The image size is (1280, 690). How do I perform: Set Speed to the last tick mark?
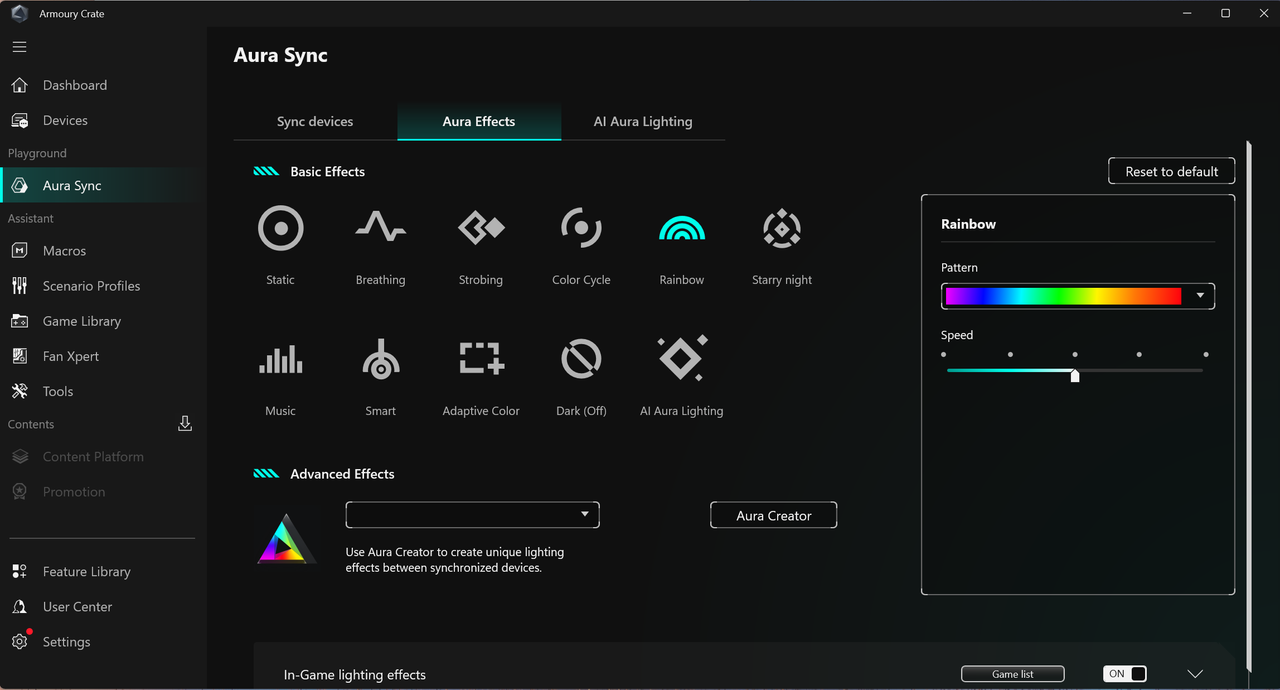[1206, 354]
